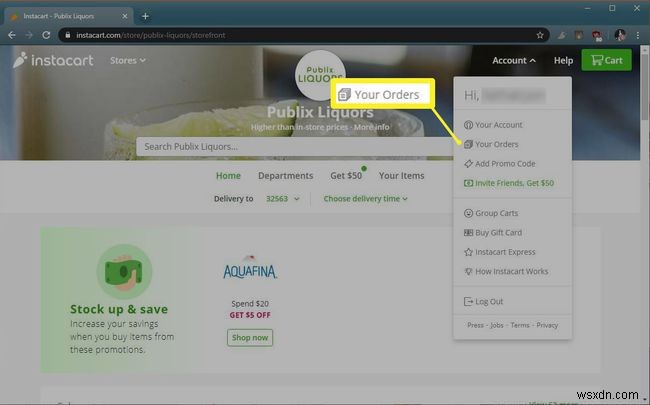Image resolution: width=650 pixels, height=405 pixels.
Task: Switch to the Departments tab
Action: tap(286, 176)
